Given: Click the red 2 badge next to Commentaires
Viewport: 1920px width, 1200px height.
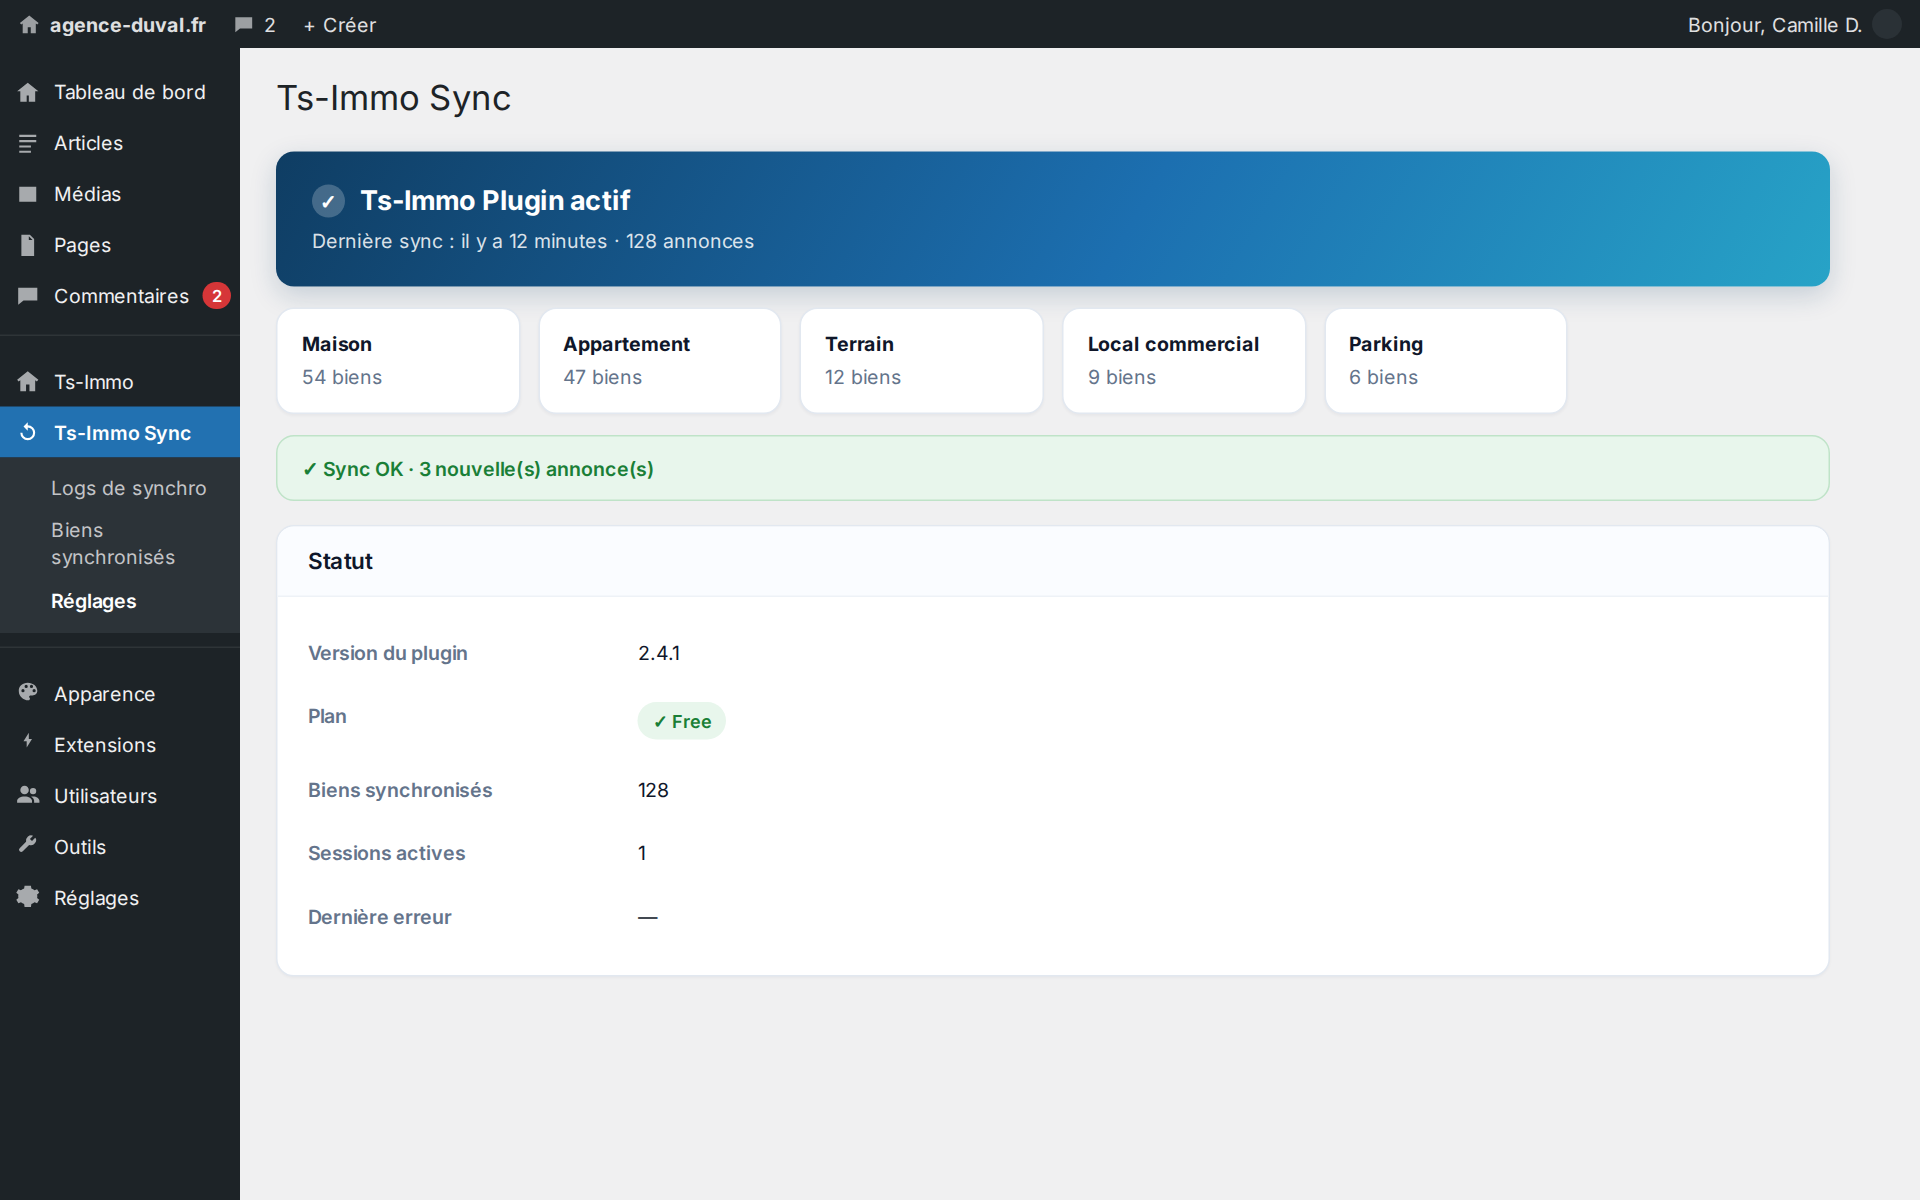Looking at the screenshot, I should coord(217,296).
